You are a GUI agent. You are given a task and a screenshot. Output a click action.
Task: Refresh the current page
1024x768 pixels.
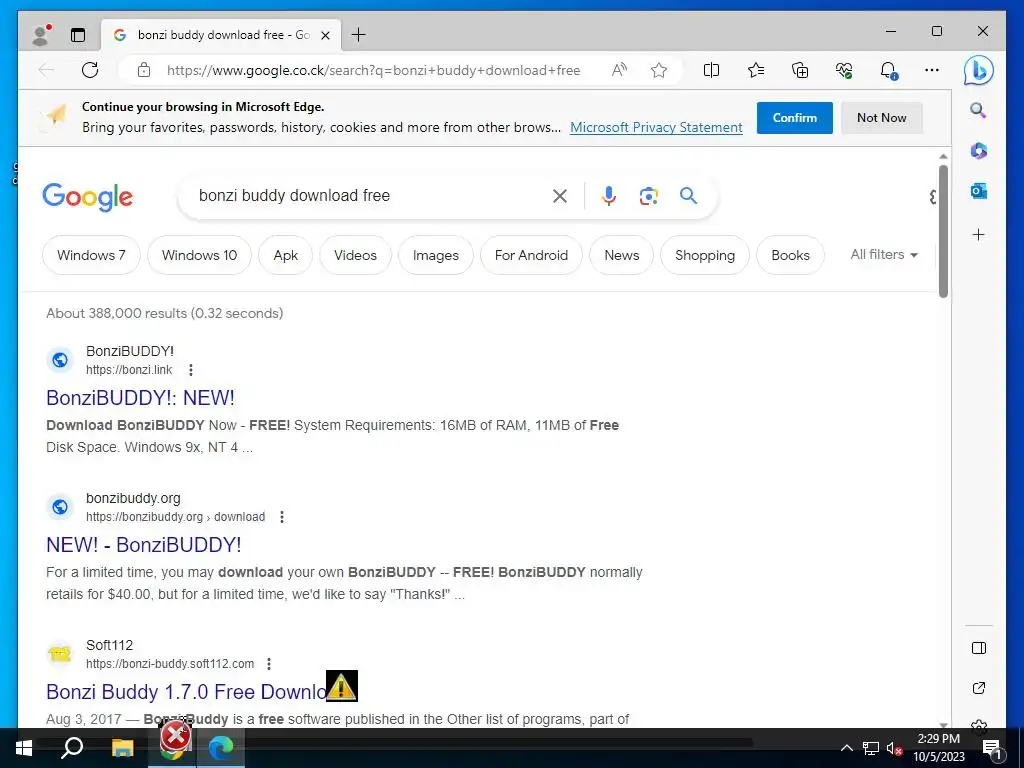point(90,70)
